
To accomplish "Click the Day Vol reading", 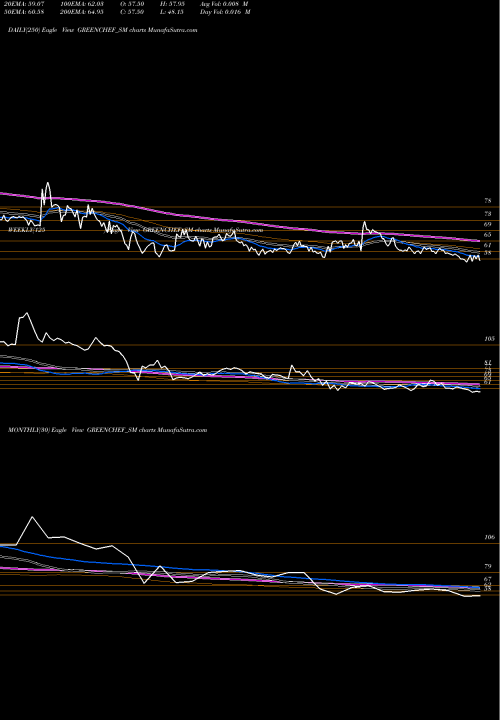I will coord(225,12).
